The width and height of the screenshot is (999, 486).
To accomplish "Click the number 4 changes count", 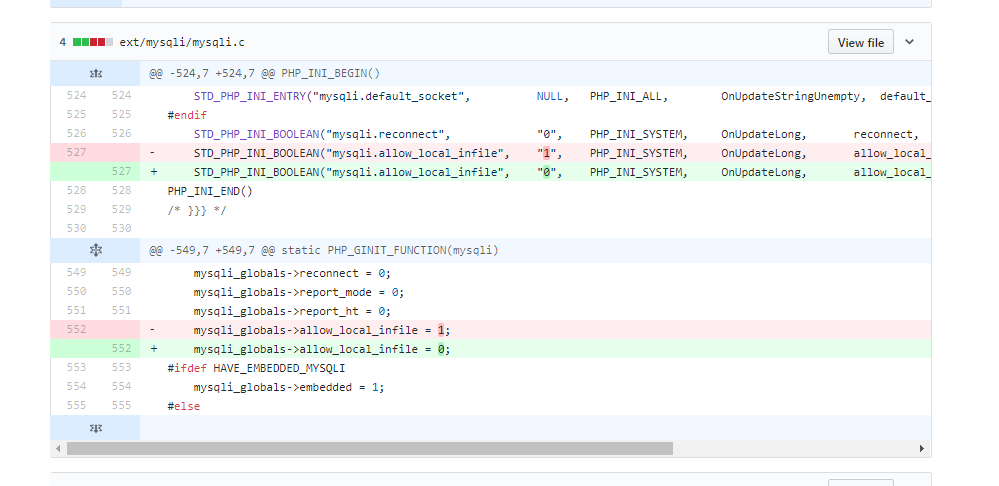I will [62, 42].
